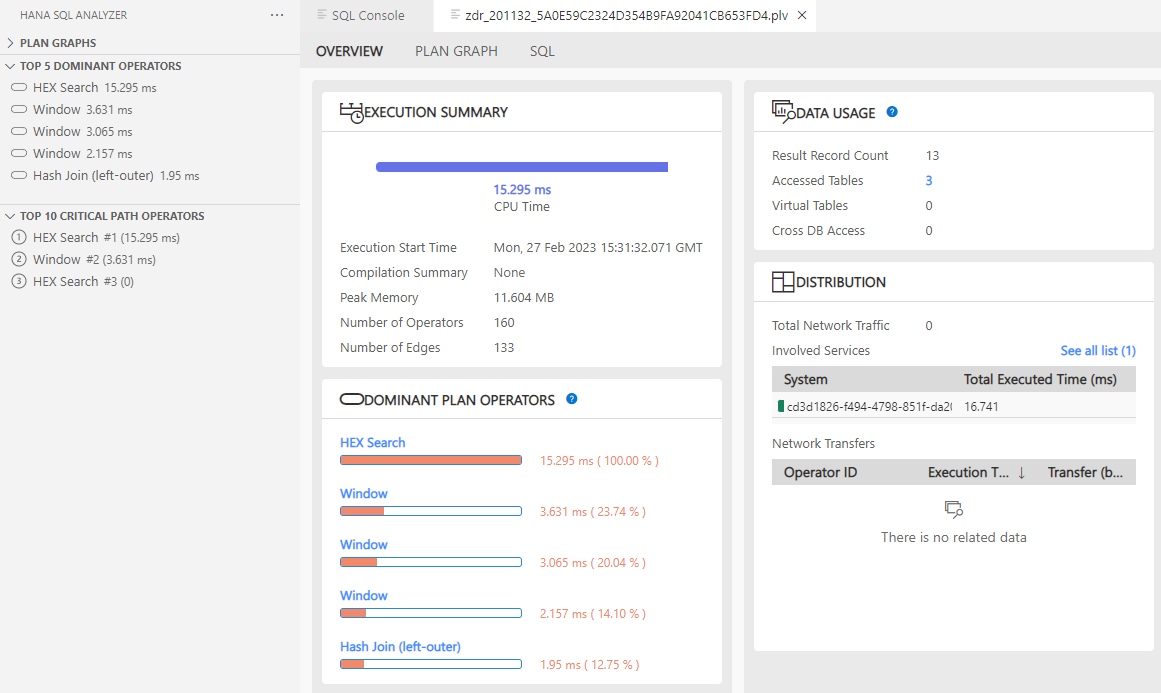Click the Execution Summary clock icon
The width and height of the screenshot is (1161, 693).
point(351,110)
